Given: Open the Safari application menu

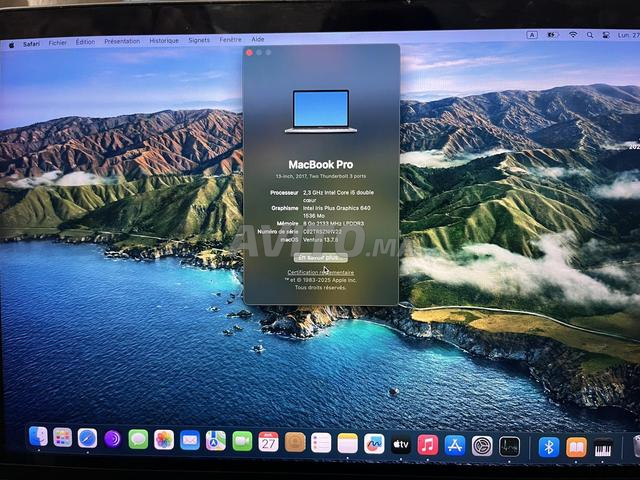Looking at the screenshot, I should 31,44.
